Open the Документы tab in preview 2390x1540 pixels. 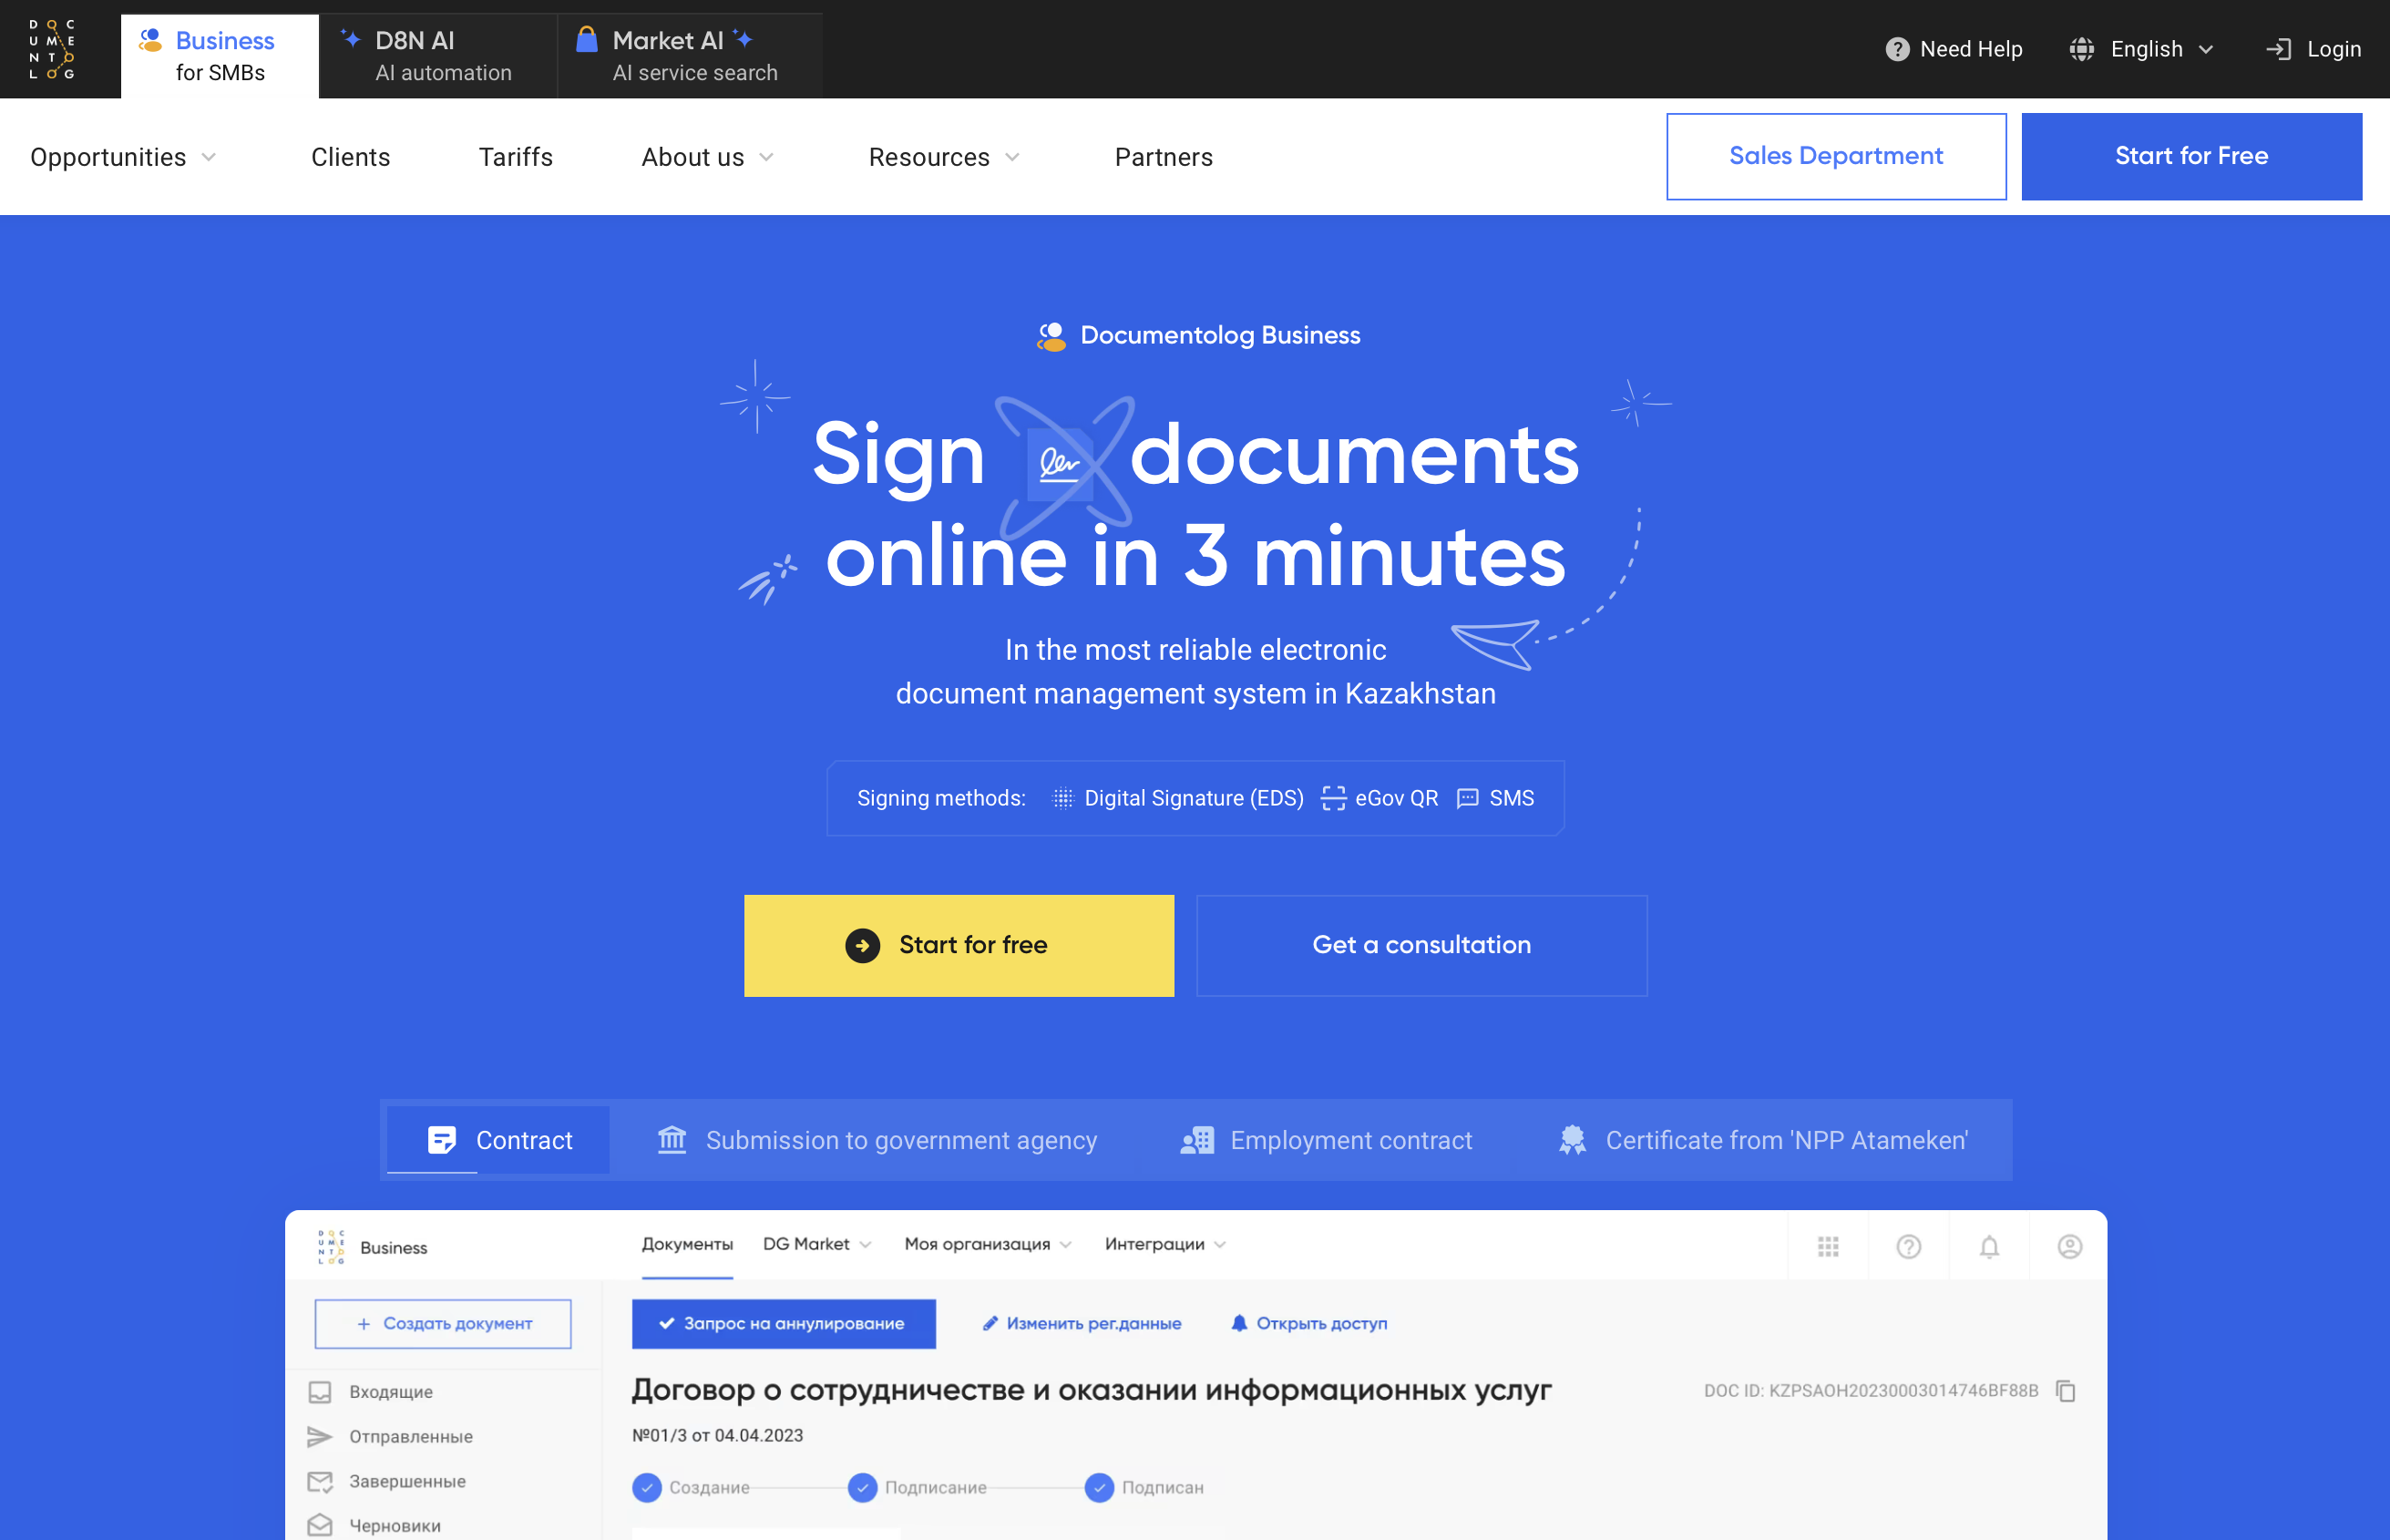tap(687, 1244)
